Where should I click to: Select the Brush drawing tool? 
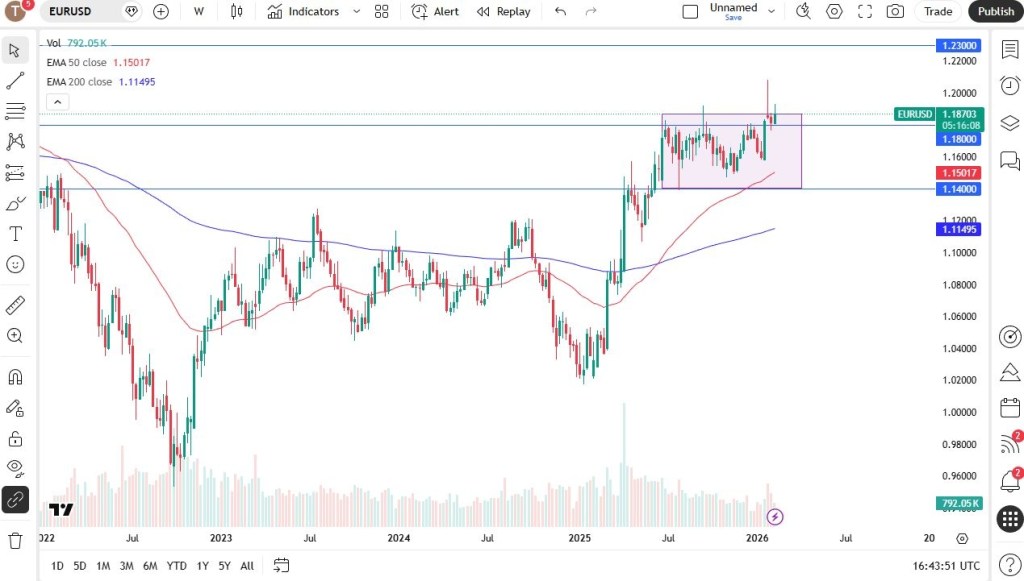point(15,204)
